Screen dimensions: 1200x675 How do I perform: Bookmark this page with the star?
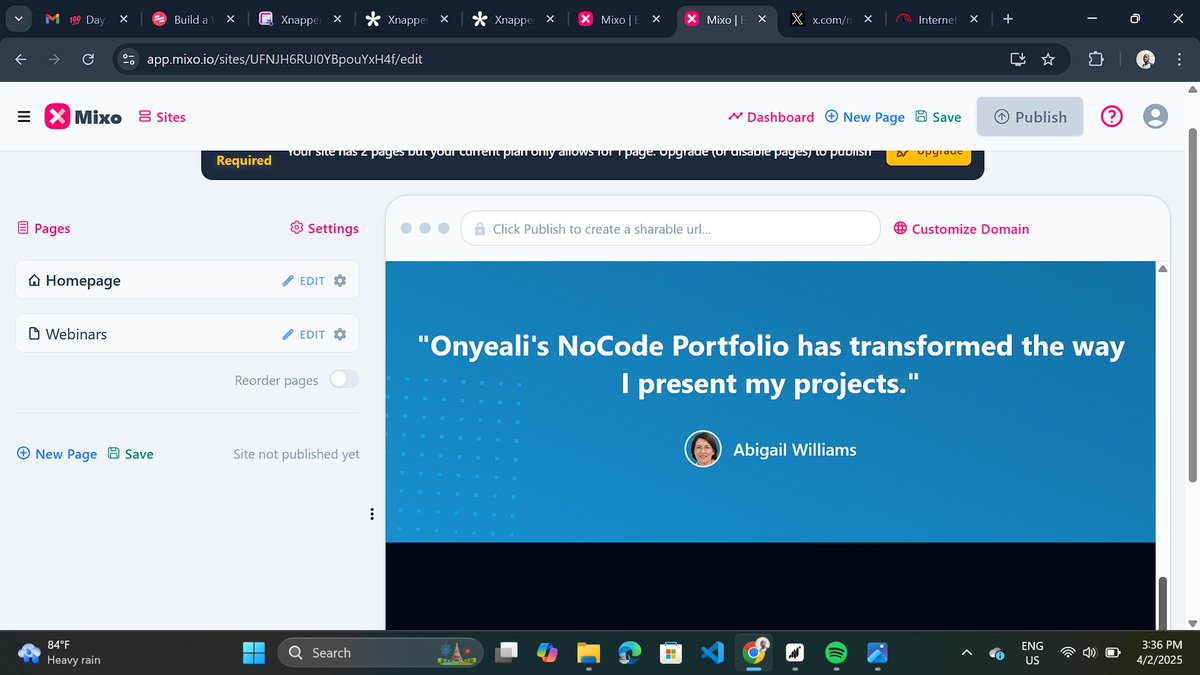tap(1048, 59)
